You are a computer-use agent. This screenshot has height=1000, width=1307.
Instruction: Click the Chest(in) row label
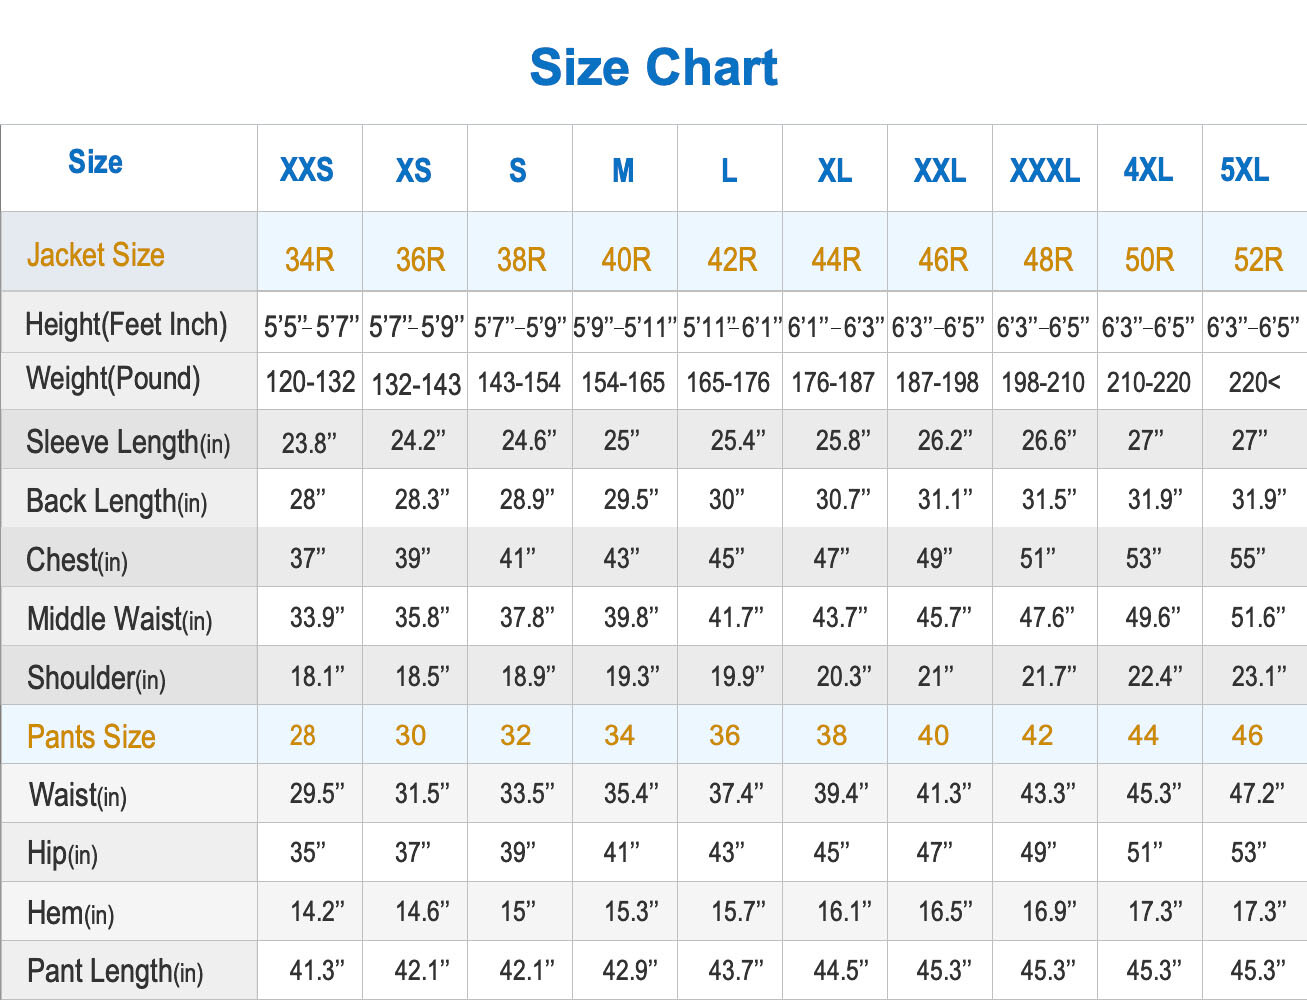point(77,560)
